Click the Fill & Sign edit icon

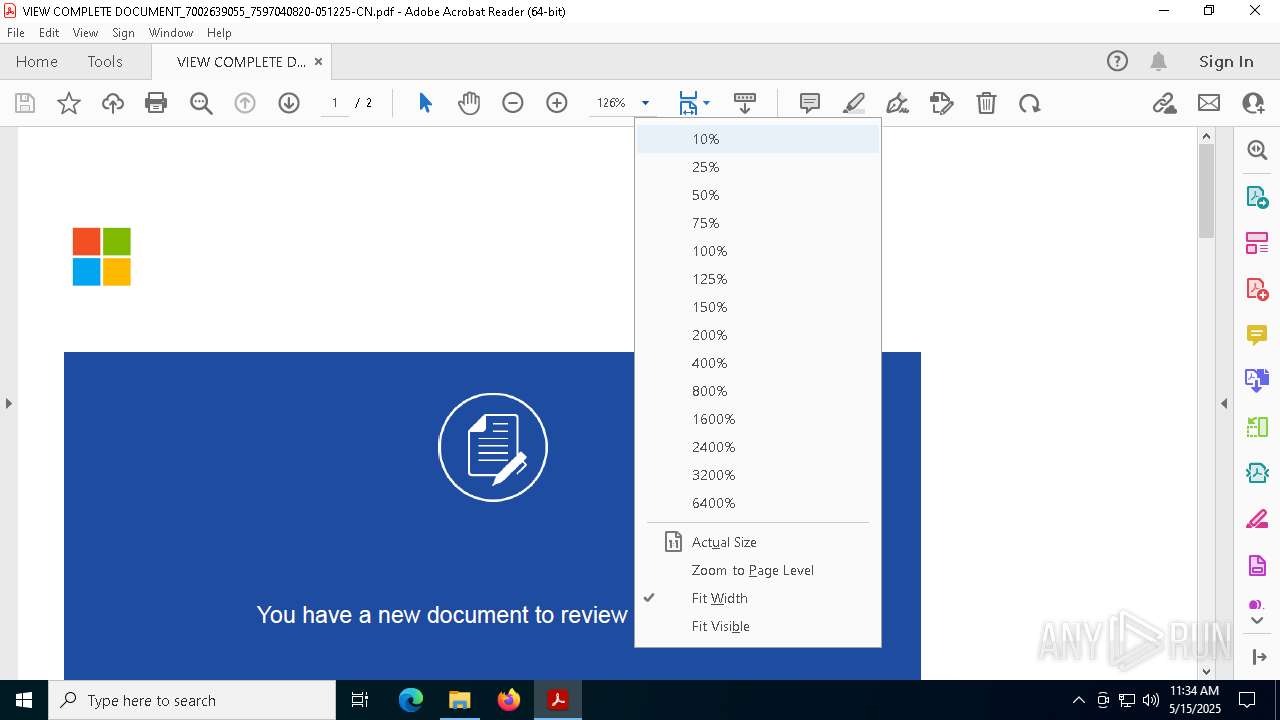[x=942, y=103]
